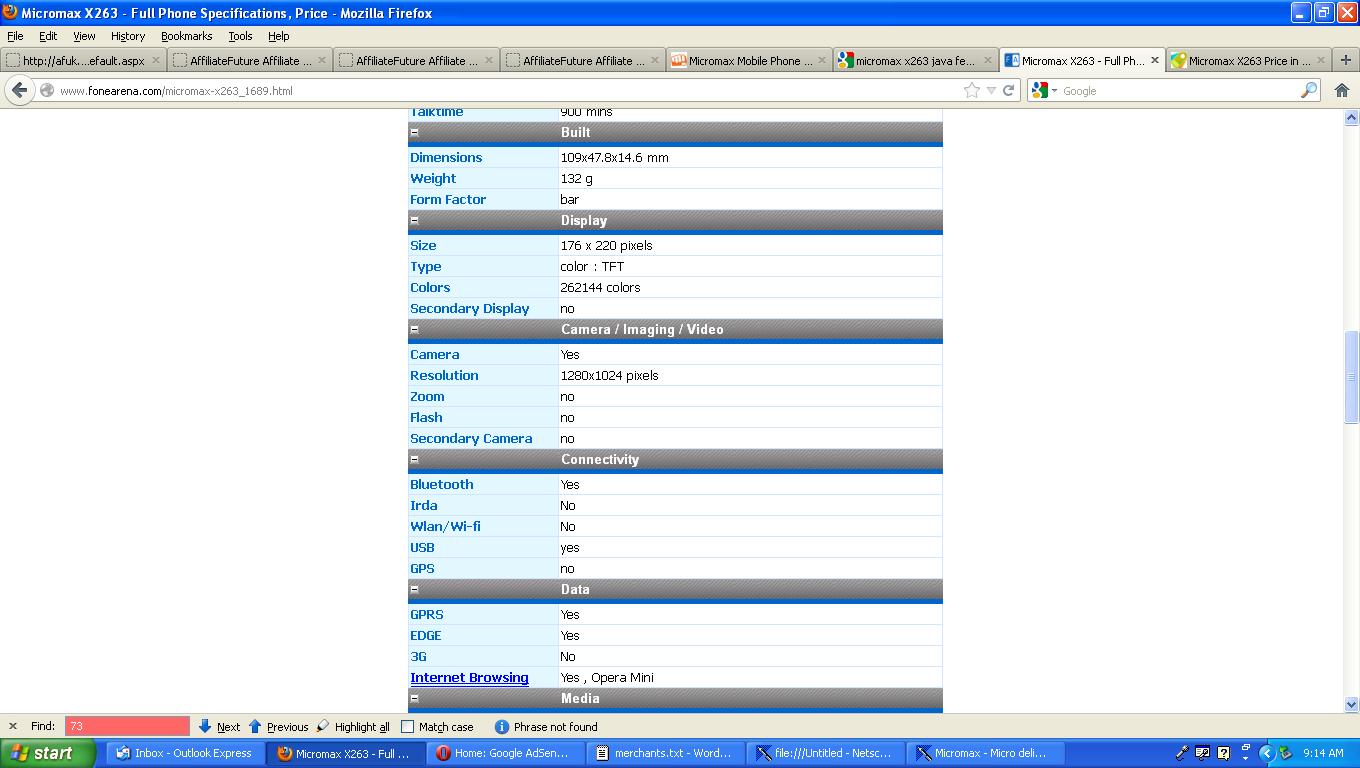
Task: Click Find Next down arrow
Action: click(205, 727)
